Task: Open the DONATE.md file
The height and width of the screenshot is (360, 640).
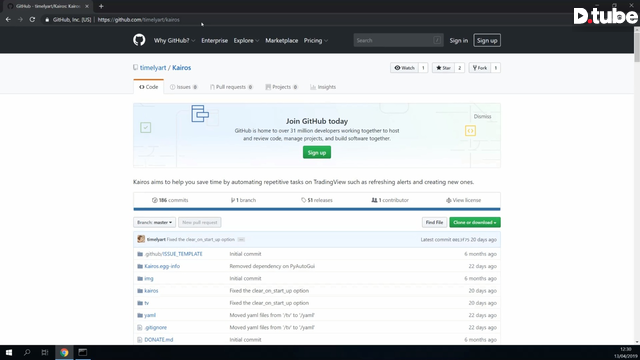Action: 159,340
